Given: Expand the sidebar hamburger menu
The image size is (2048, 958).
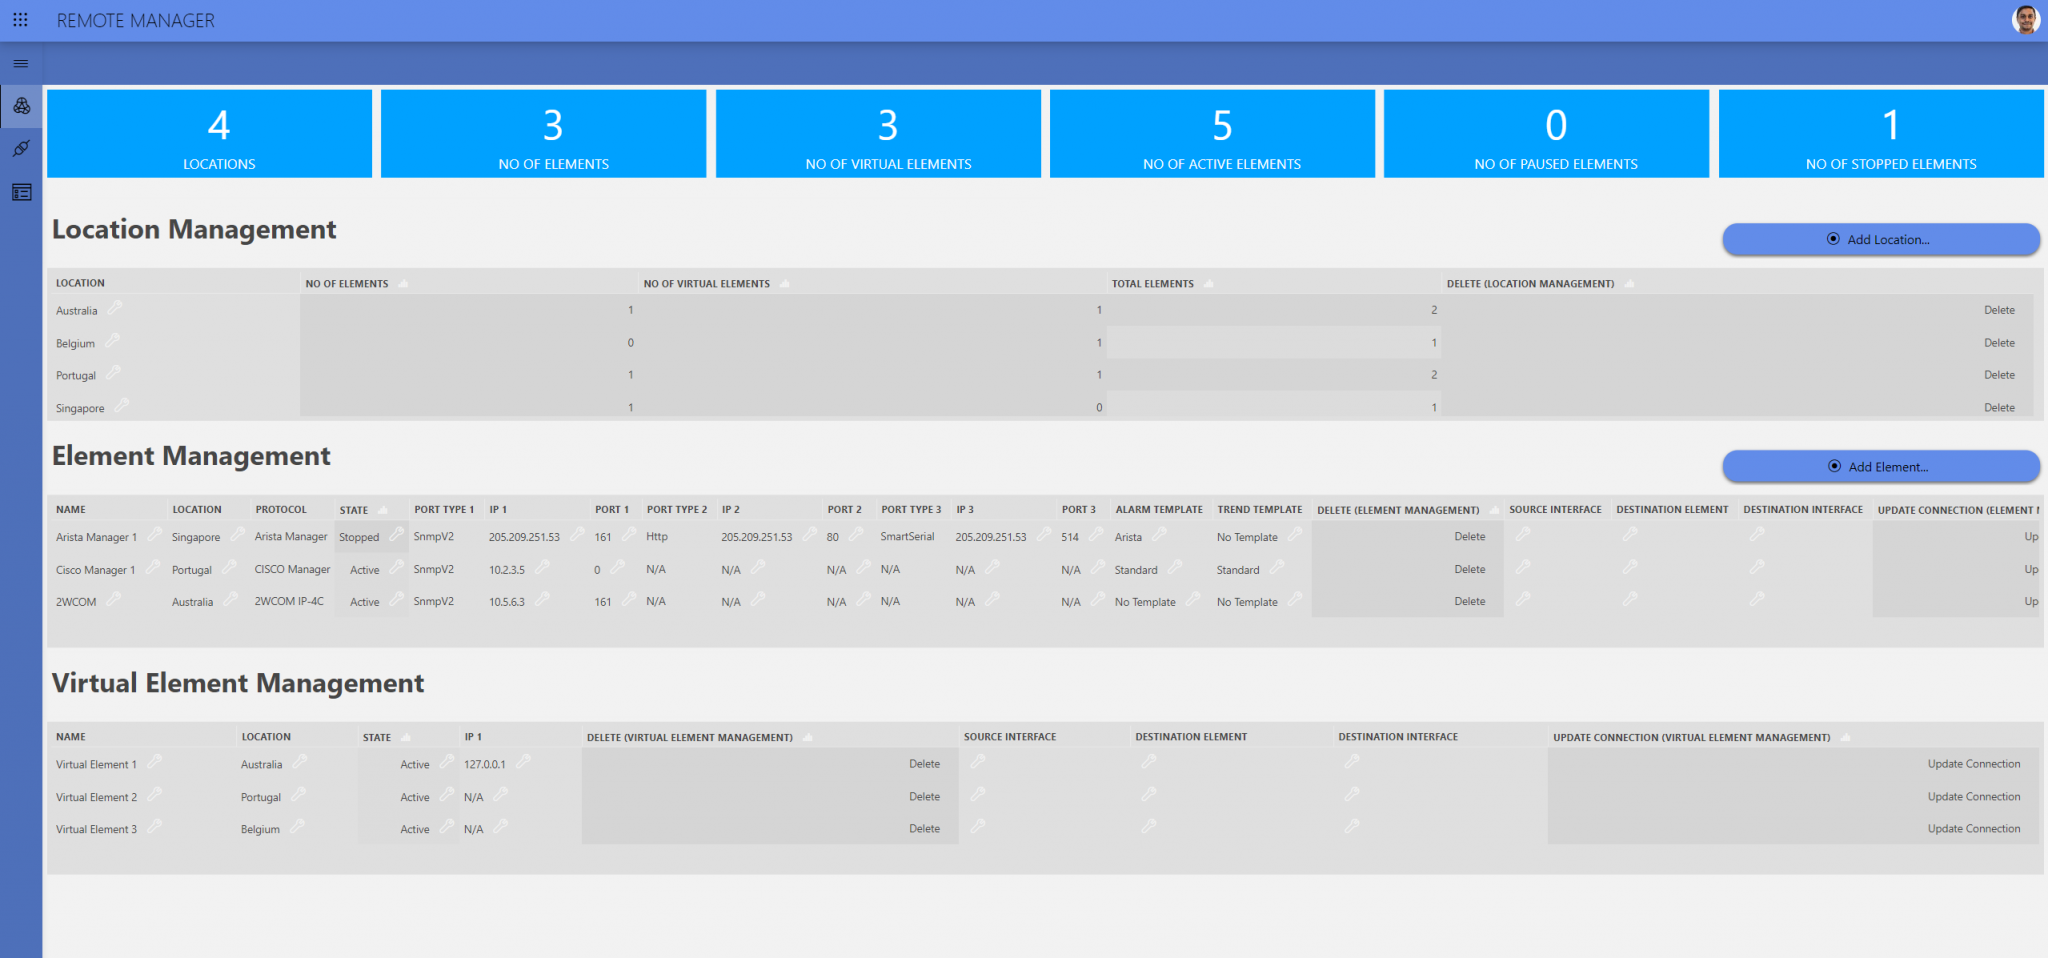Looking at the screenshot, I should 20,63.
